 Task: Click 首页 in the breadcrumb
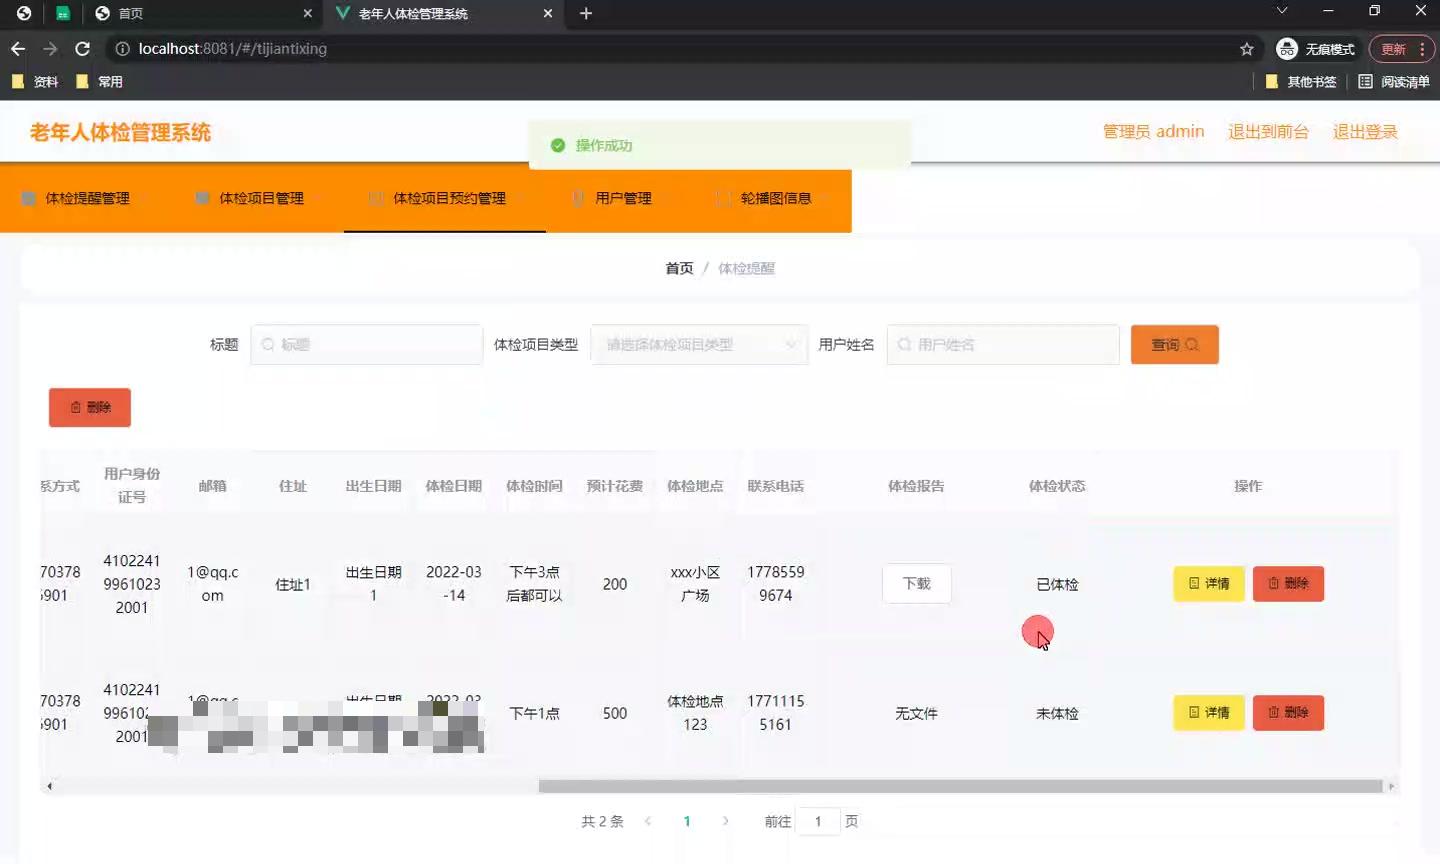[679, 268]
